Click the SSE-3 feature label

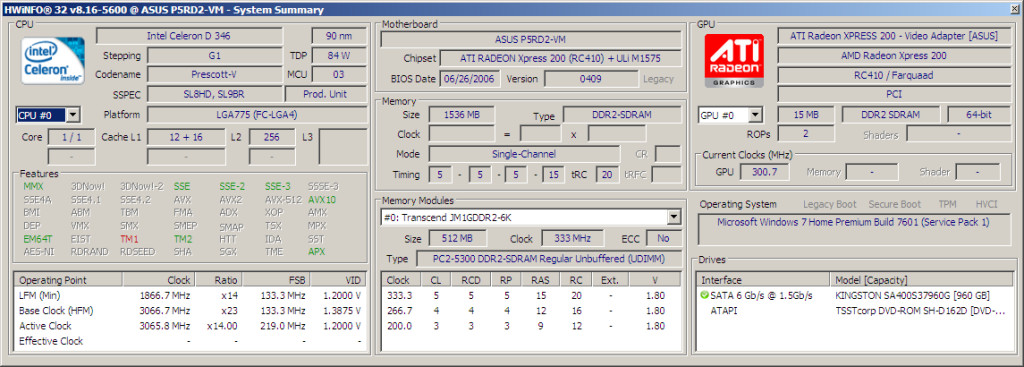(278, 186)
